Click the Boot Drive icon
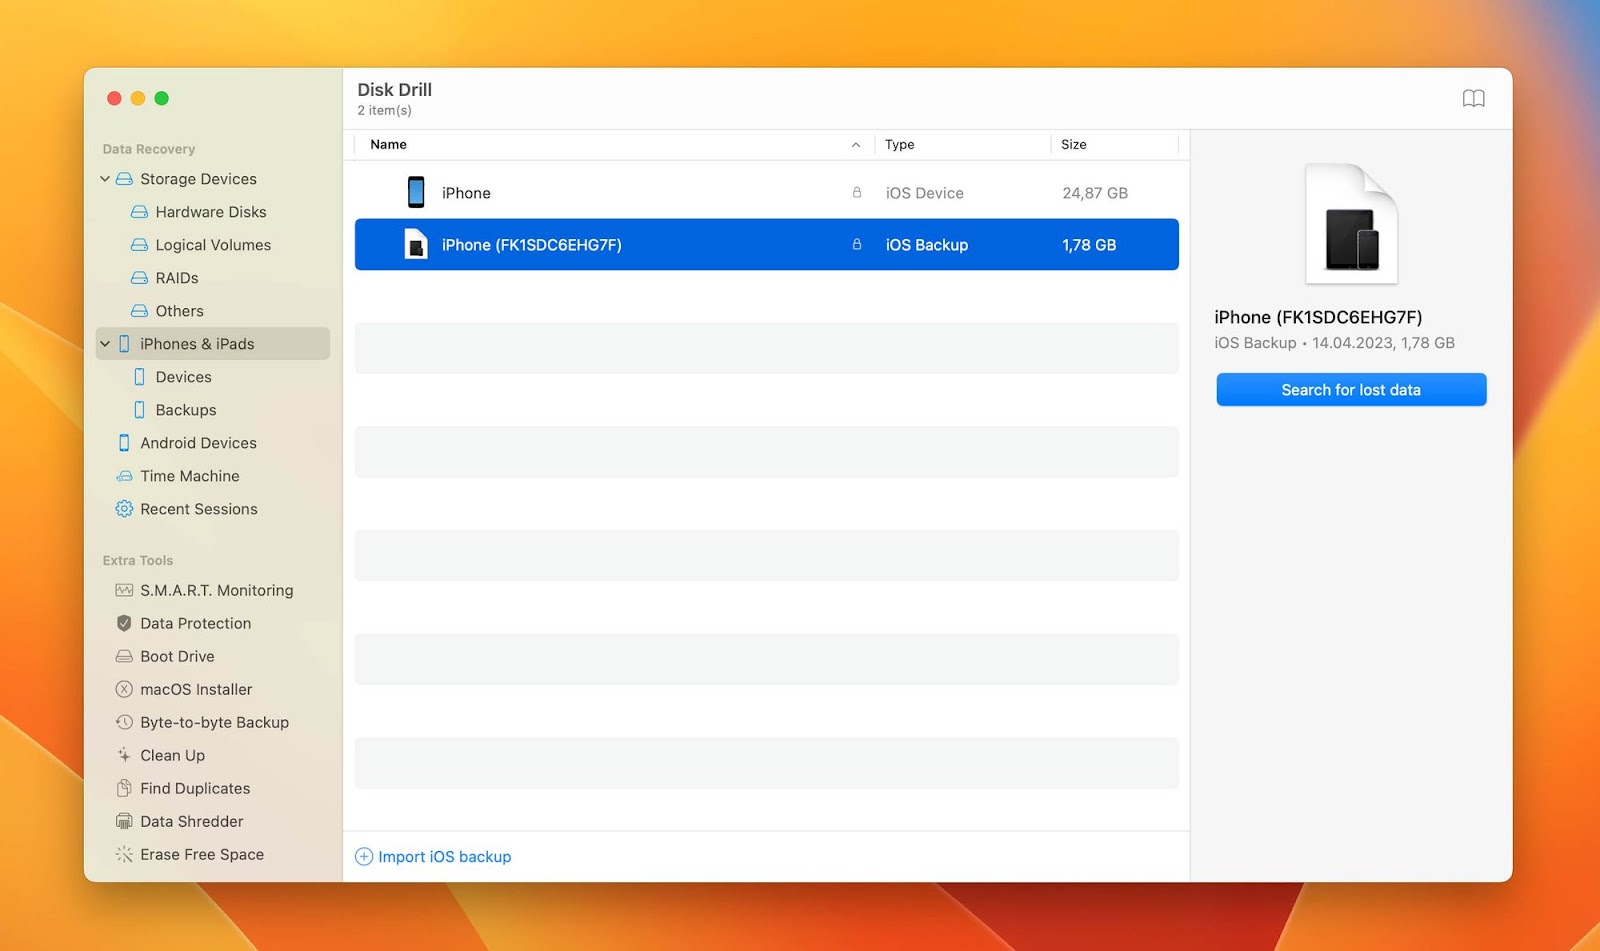 [124, 657]
